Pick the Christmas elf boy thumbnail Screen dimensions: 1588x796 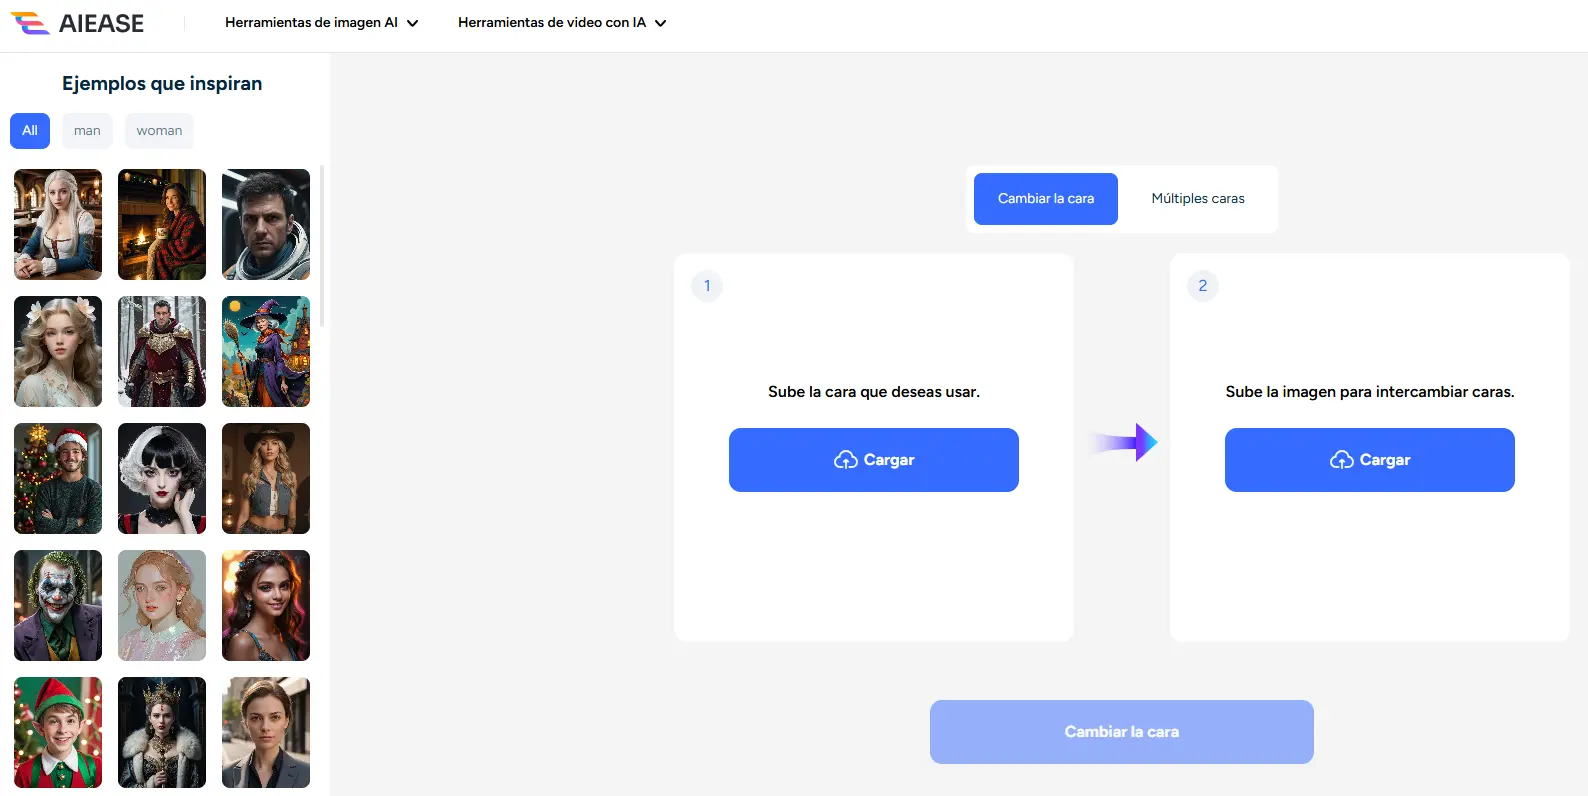(x=58, y=732)
